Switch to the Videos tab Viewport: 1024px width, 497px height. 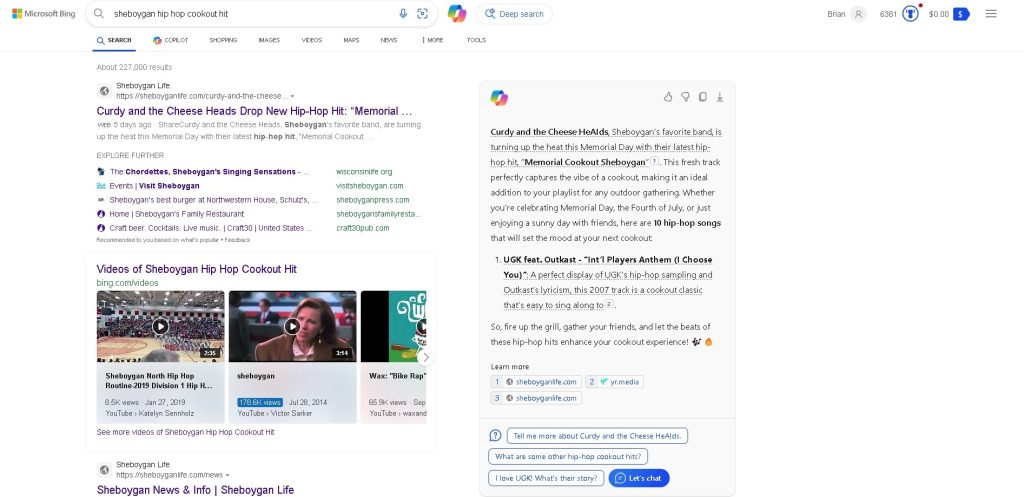pos(312,40)
